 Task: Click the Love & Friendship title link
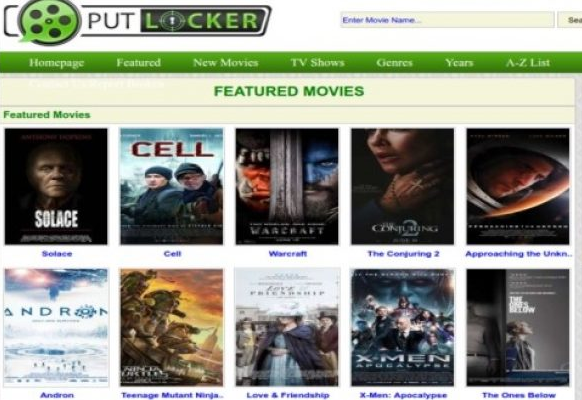point(288,395)
